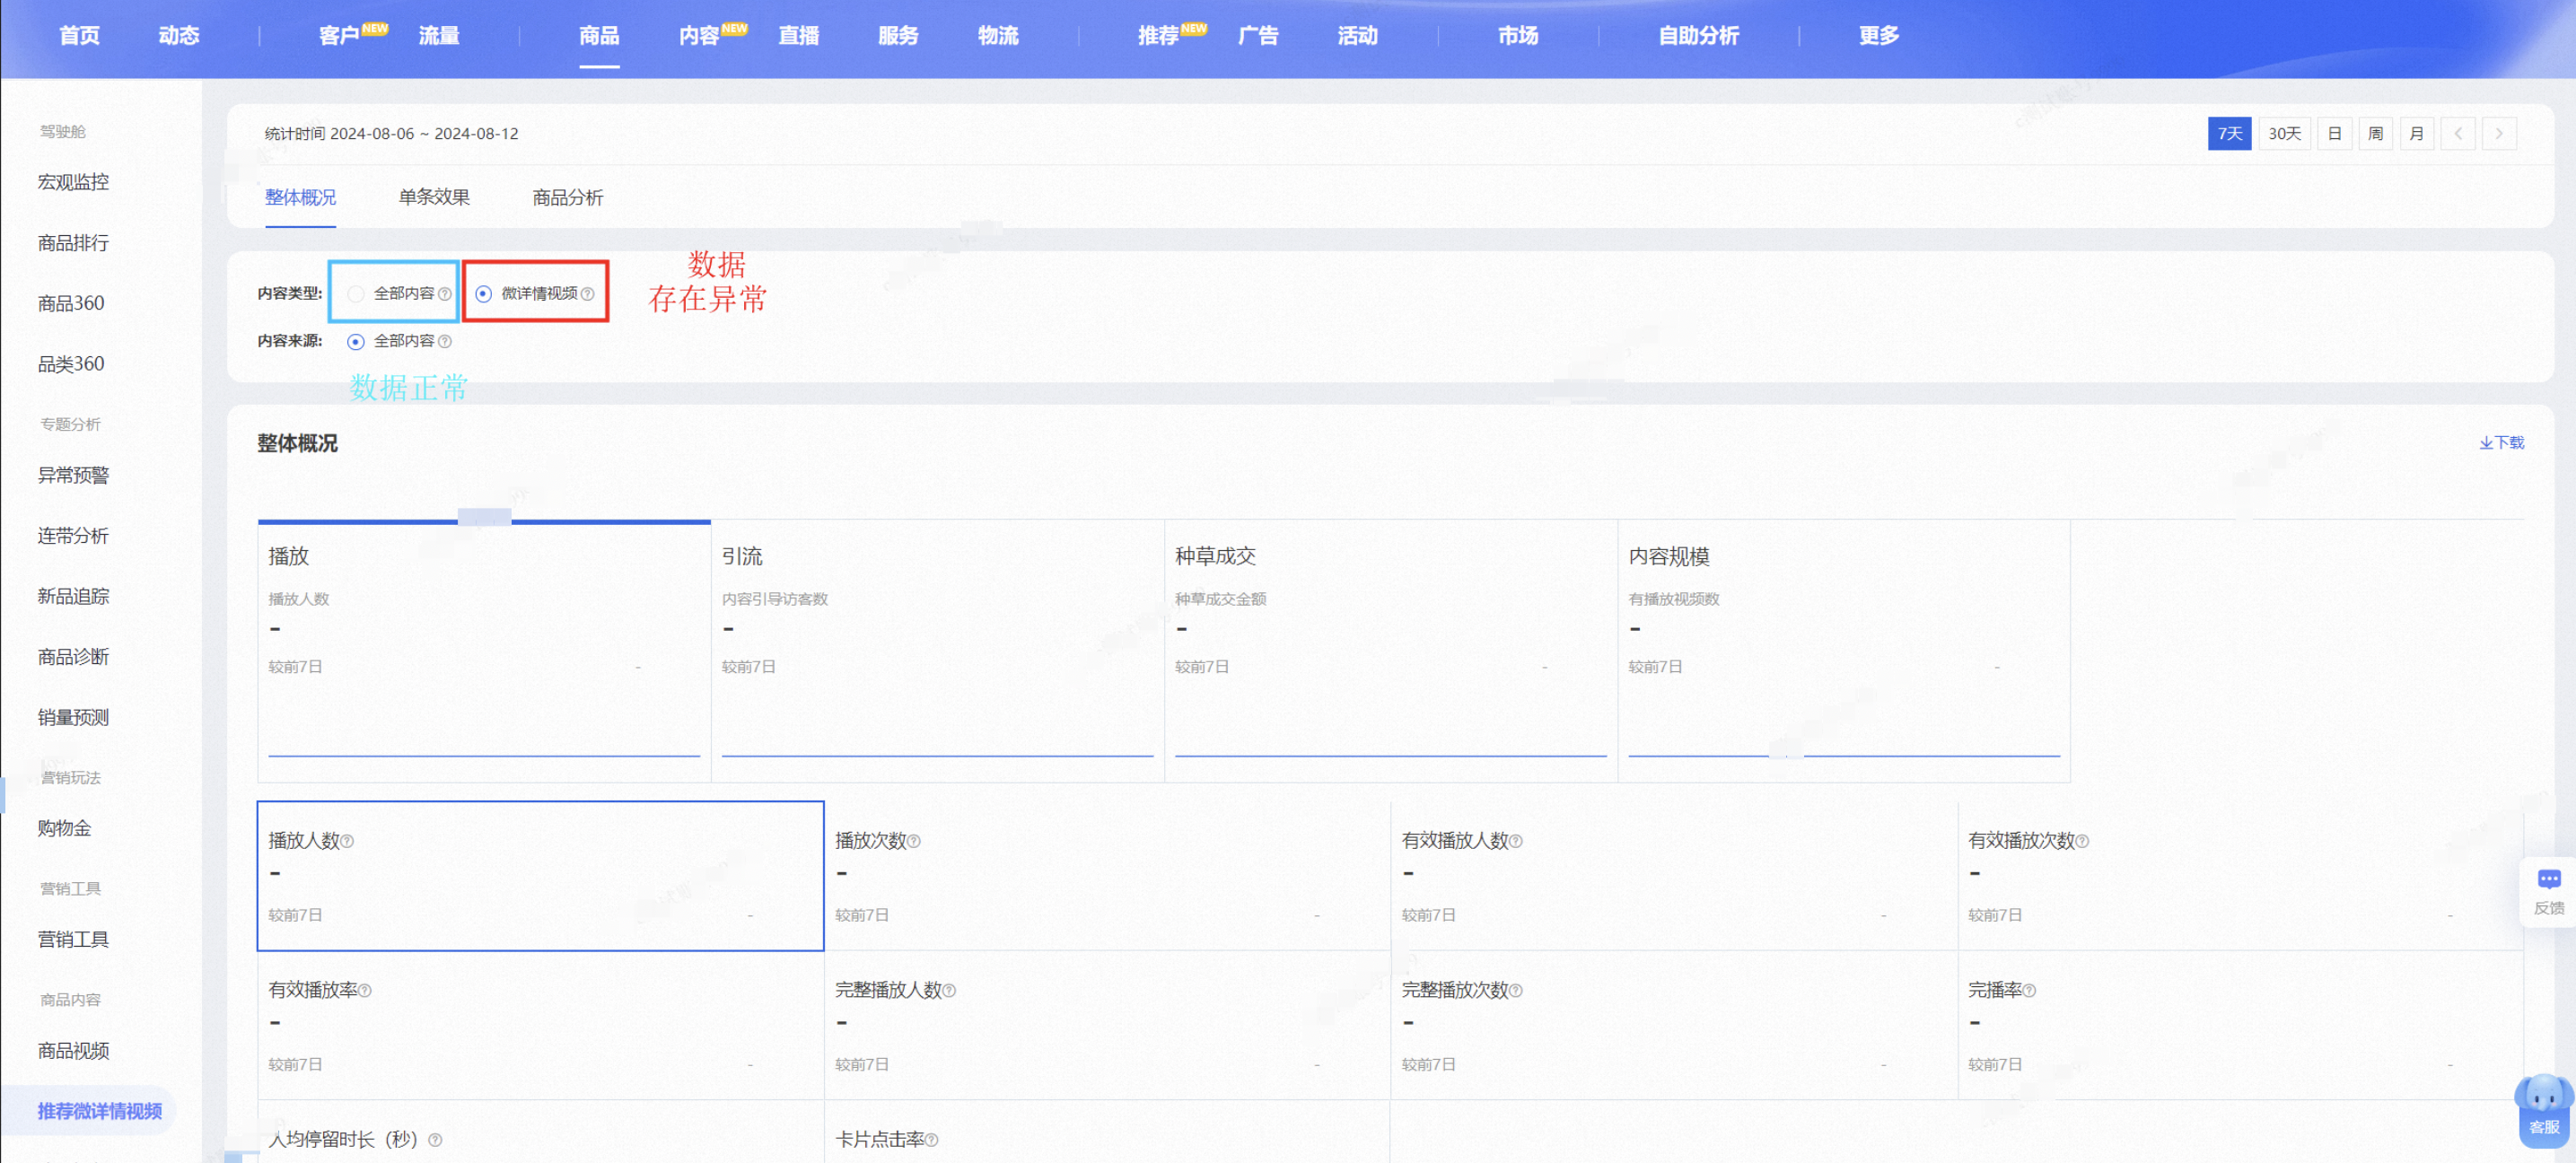This screenshot has height=1163, width=2576.
Task: Open 商品视频 in sidebar
Action: (x=73, y=1050)
